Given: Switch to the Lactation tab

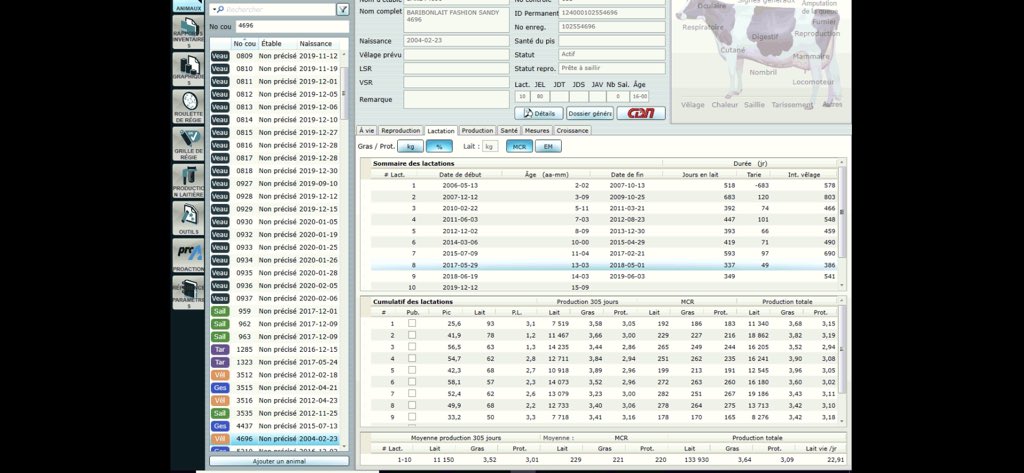Looking at the screenshot, I should pos(441,131).
